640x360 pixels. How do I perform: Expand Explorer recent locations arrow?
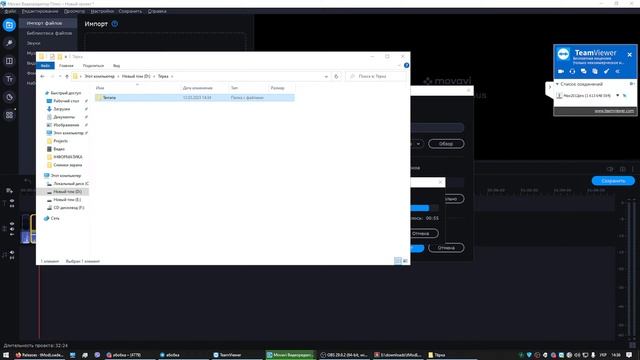(x=60, y=76)
